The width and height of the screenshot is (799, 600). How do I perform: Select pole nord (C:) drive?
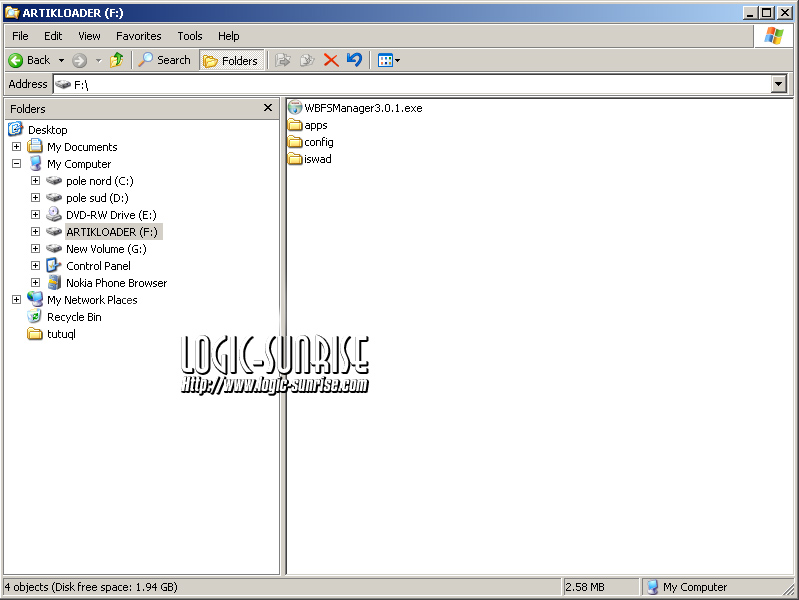[100, 181]
